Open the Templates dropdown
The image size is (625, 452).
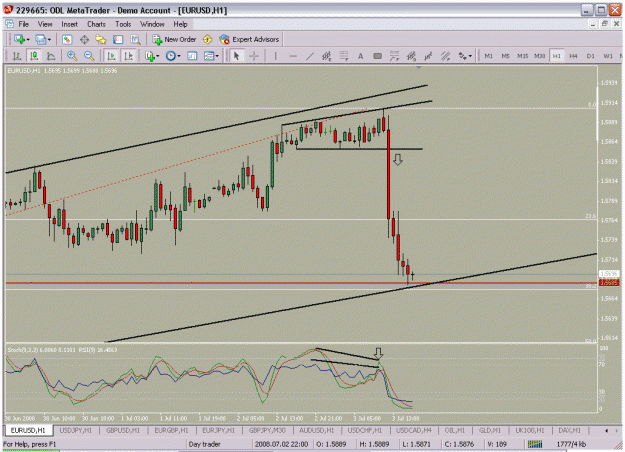click(x=211, y=56)
